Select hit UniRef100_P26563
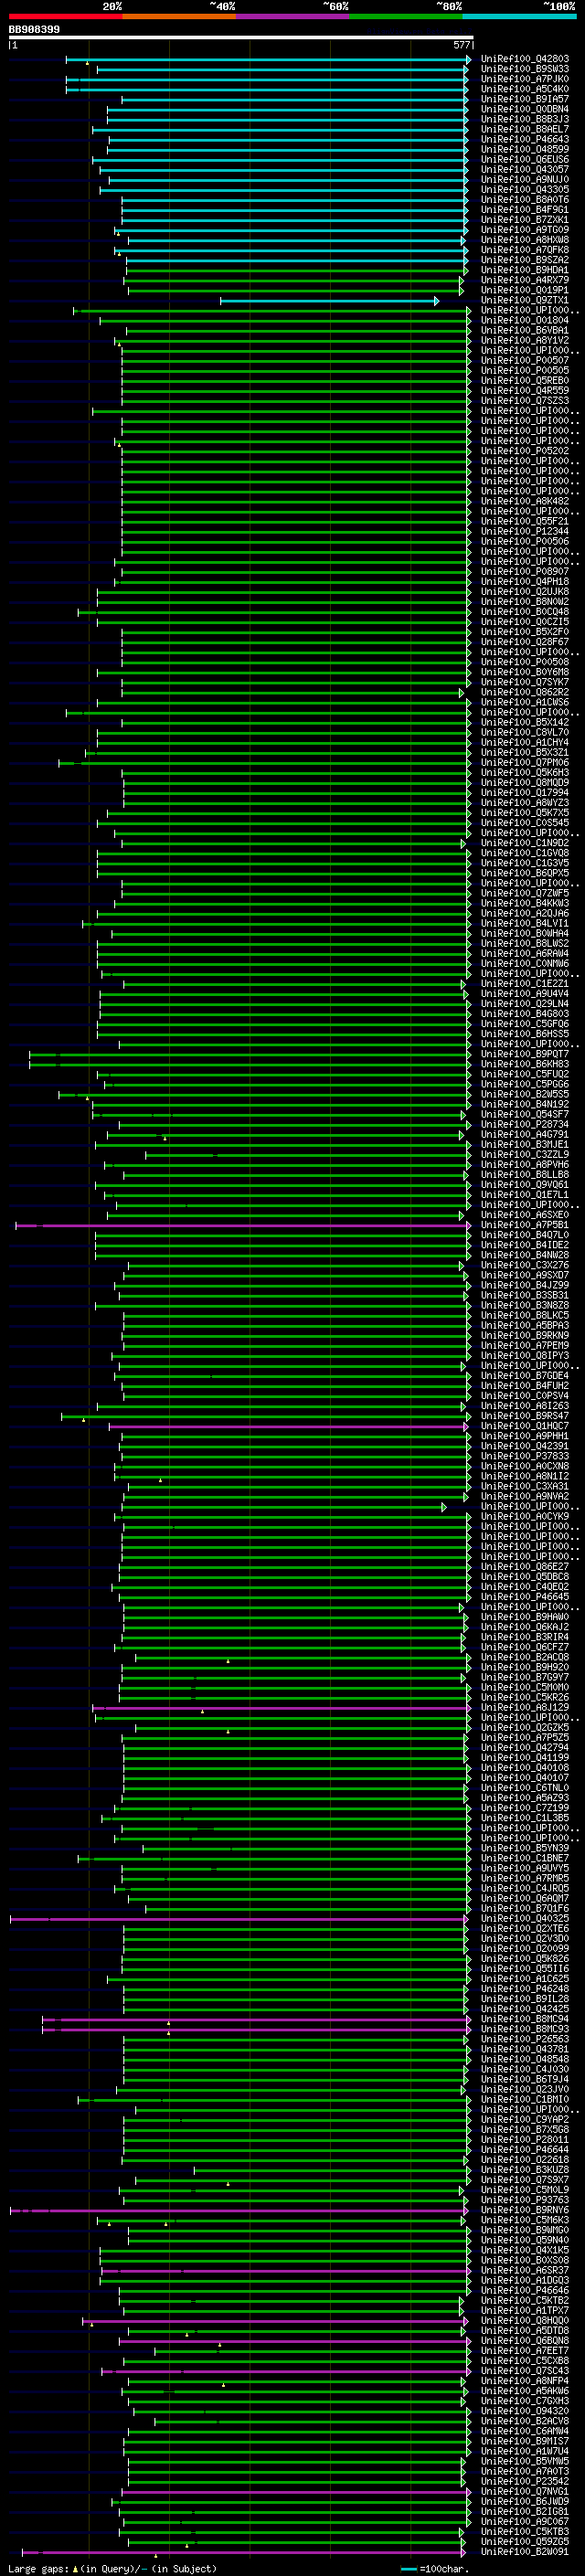 (525, 2039)
